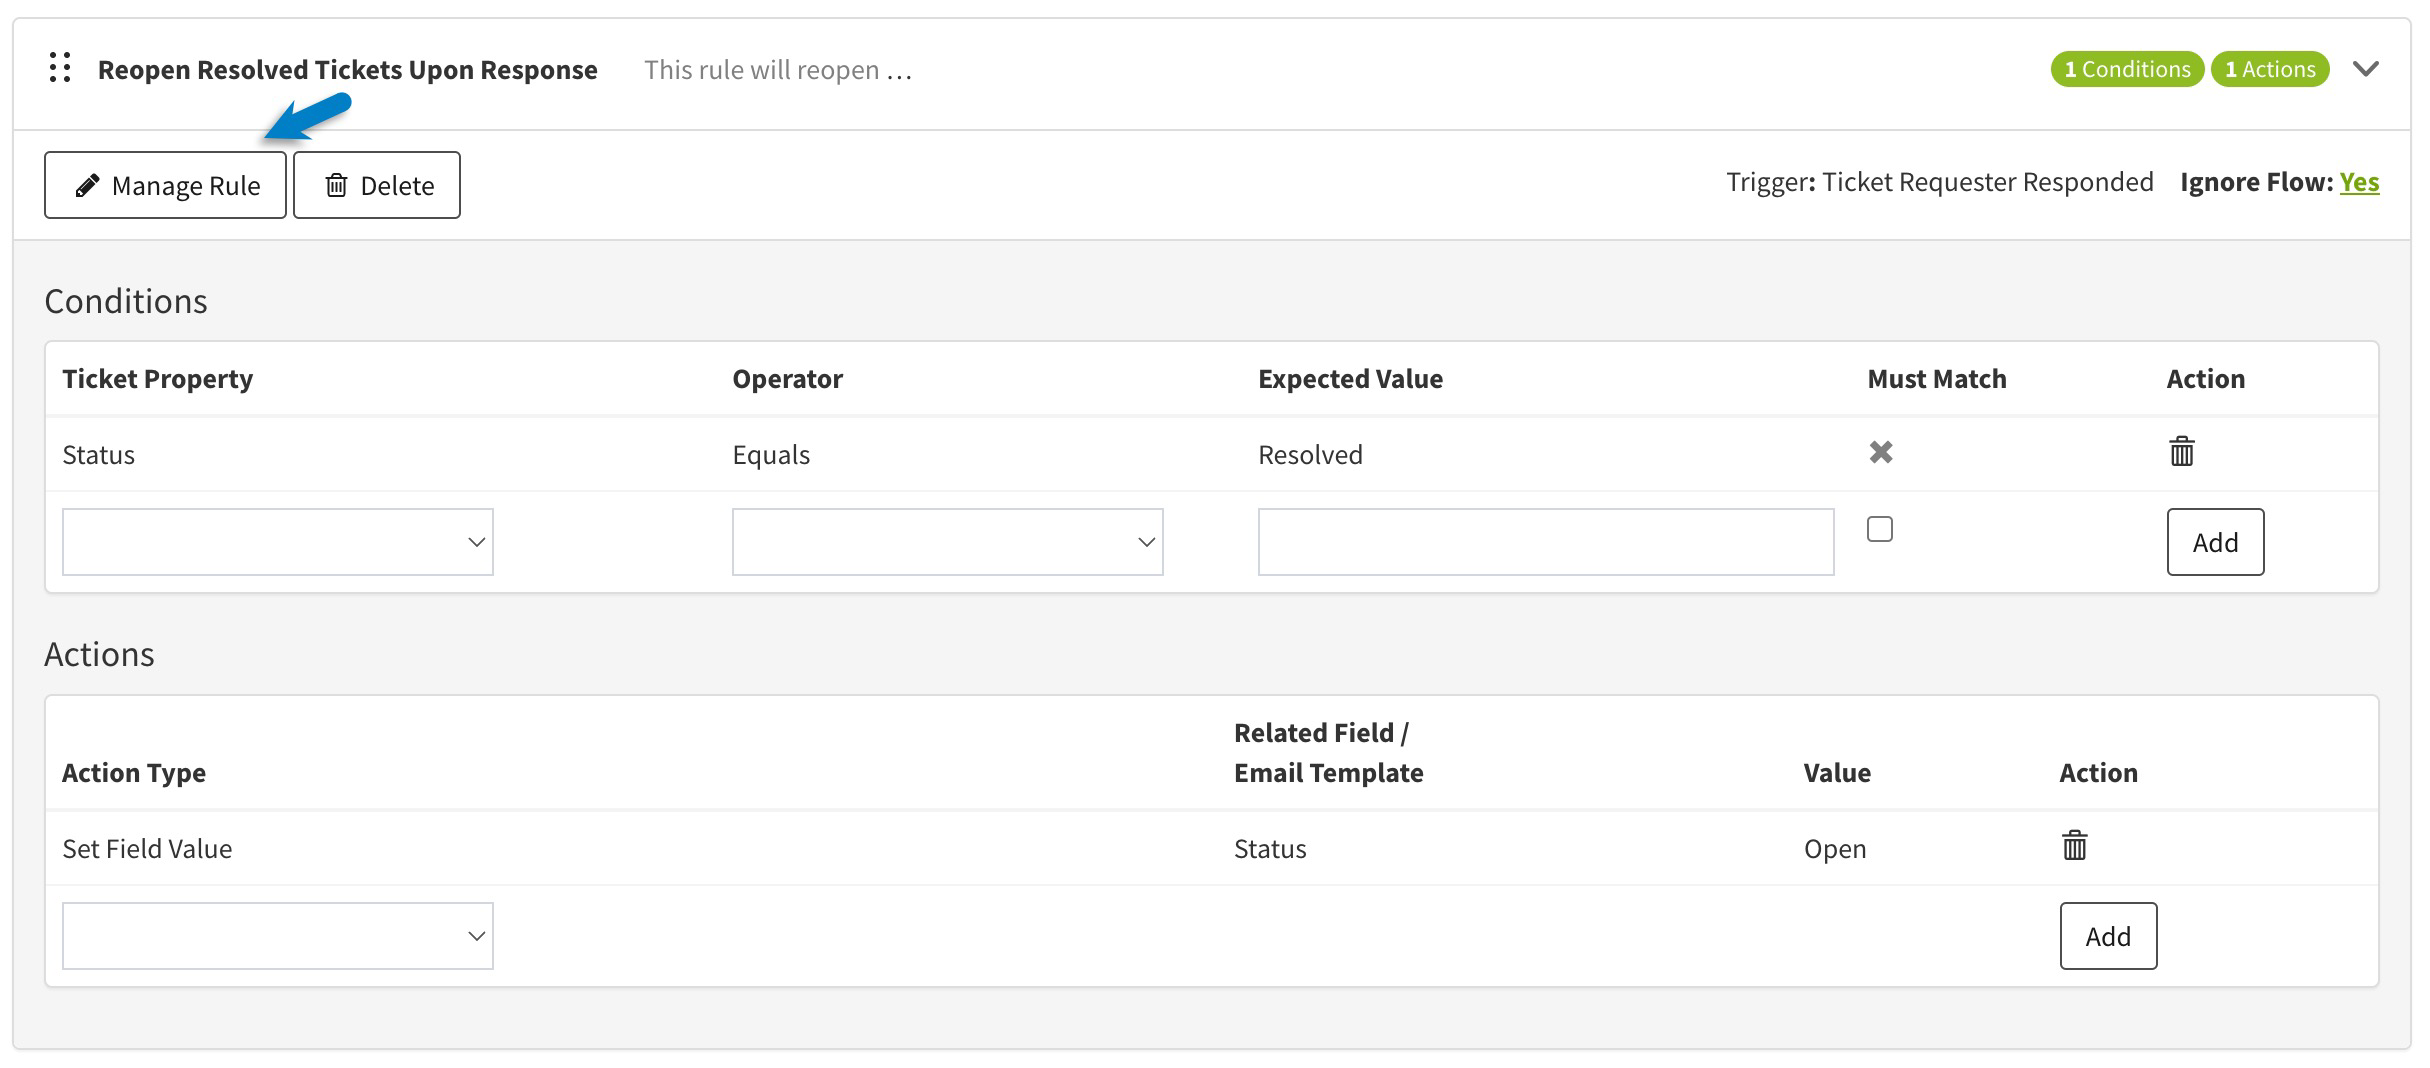Screen dimensions: 2430x1068
Task: Open the Operator dropdown
Action: pos(947,542)
